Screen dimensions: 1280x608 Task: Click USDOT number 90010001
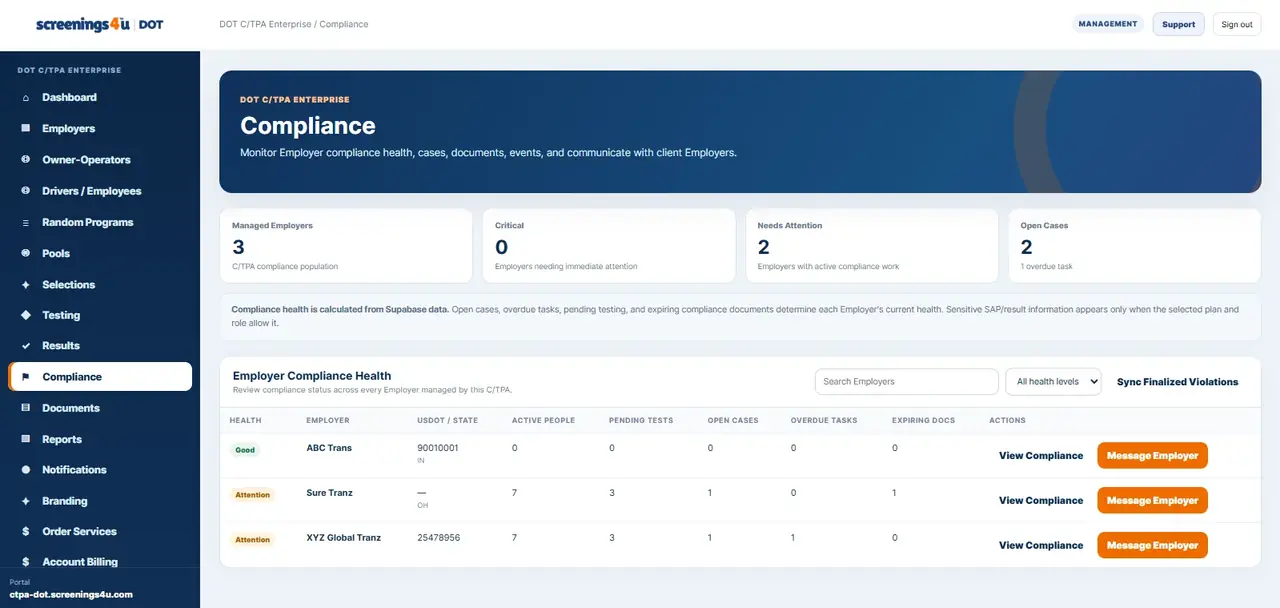pyautogui.click(x=438, y=448)
